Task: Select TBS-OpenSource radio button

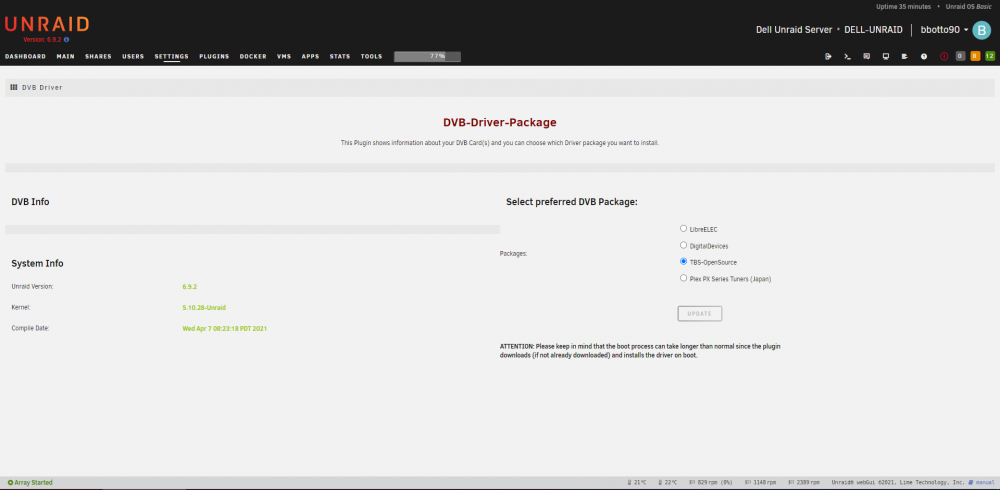Action: coord(684,262)
